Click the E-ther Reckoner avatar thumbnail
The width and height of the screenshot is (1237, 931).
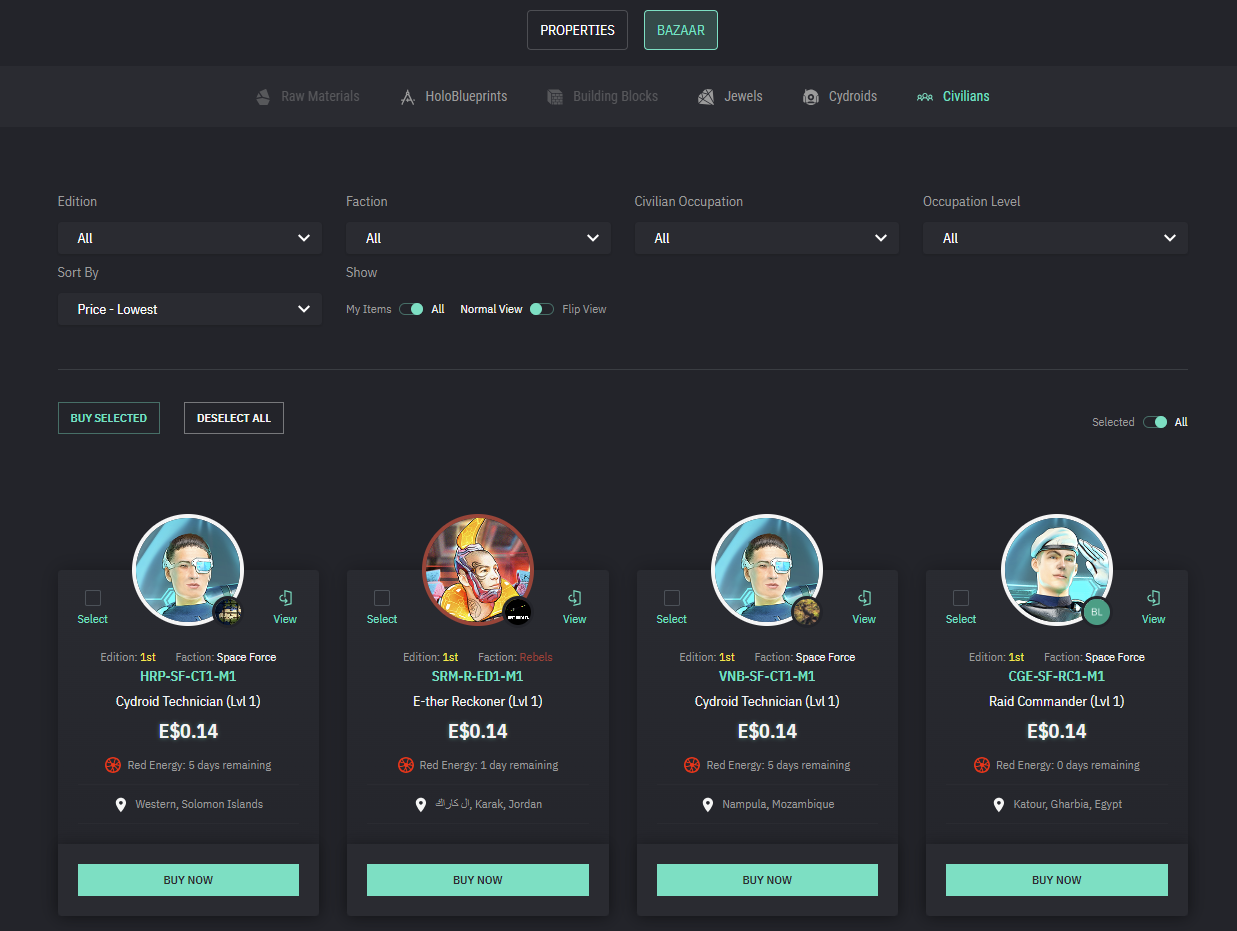477,570
